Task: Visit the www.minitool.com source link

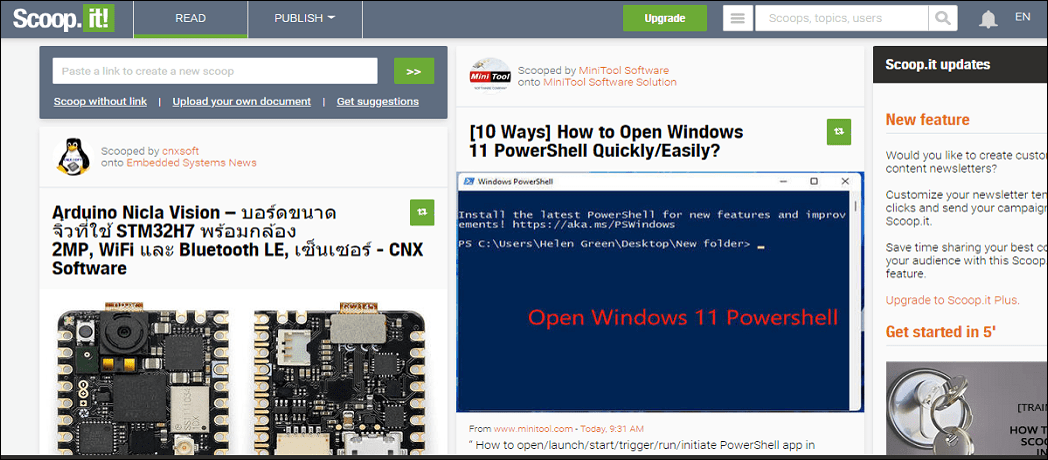Action: pyautogui.click(x=533, y=429)
